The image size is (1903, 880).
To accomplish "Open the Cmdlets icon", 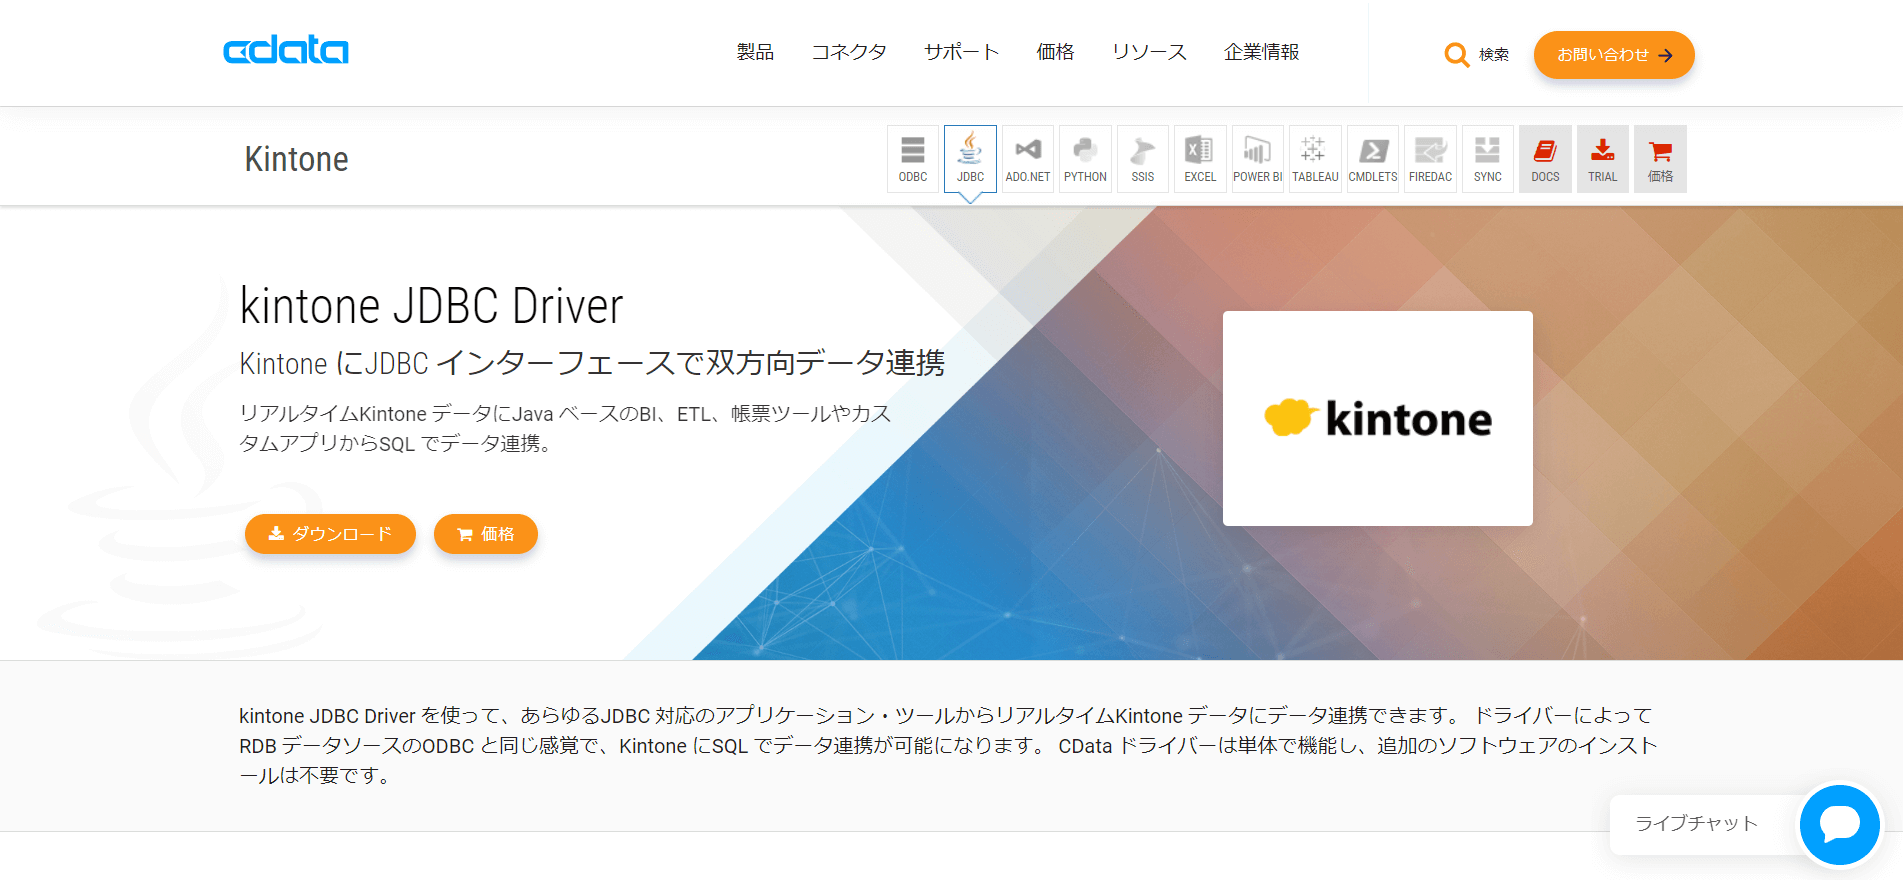I will point(1373,159).
